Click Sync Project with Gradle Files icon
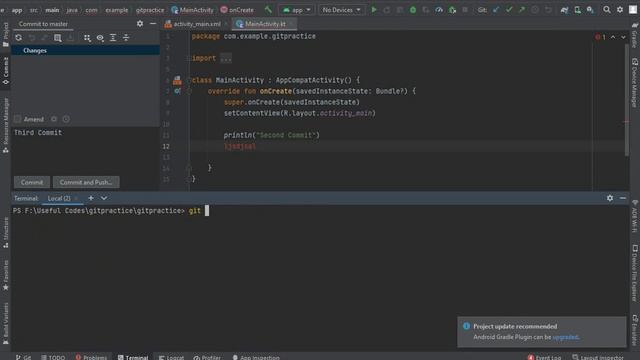Image resolution: width=640 pixels, height=360 pixels. [564, 9]
